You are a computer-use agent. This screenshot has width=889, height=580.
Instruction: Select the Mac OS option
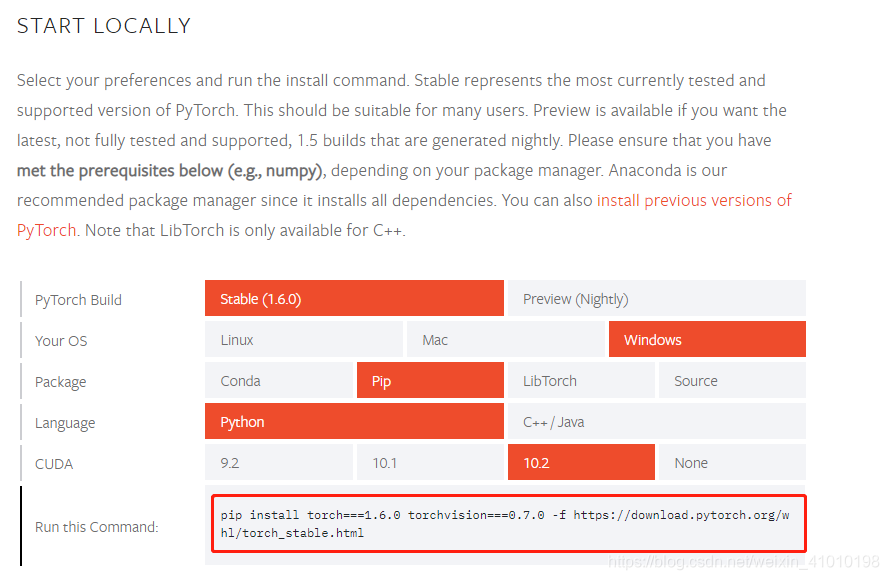(505, 339)
